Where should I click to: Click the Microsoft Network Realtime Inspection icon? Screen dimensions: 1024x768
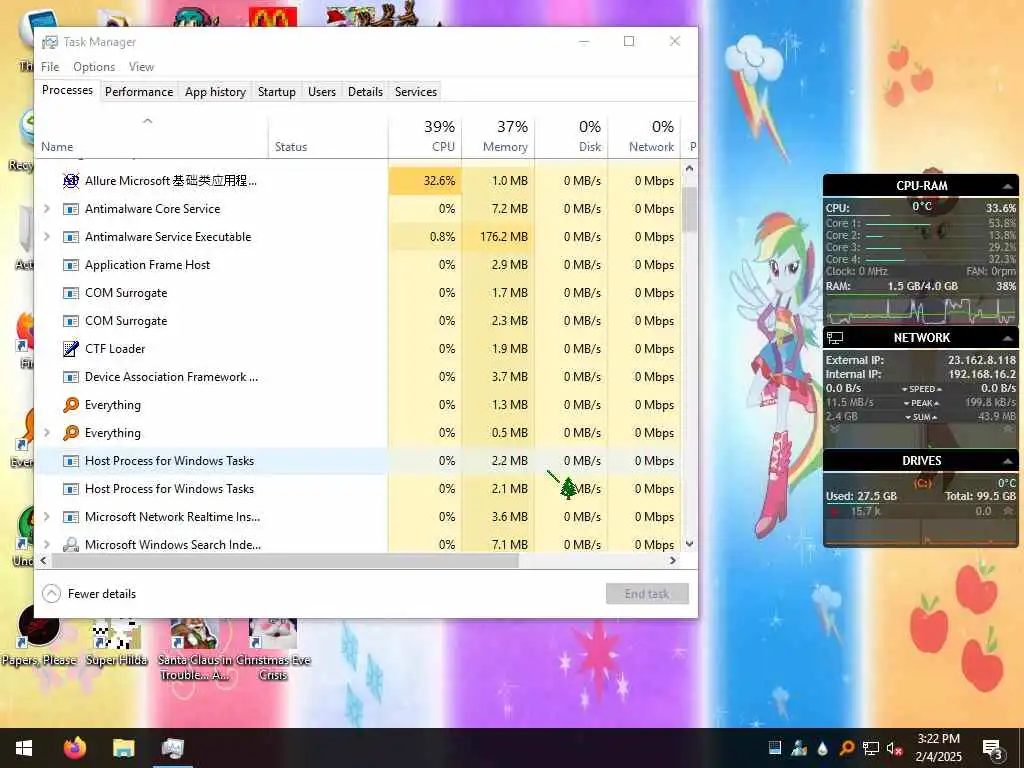point(71,517)
